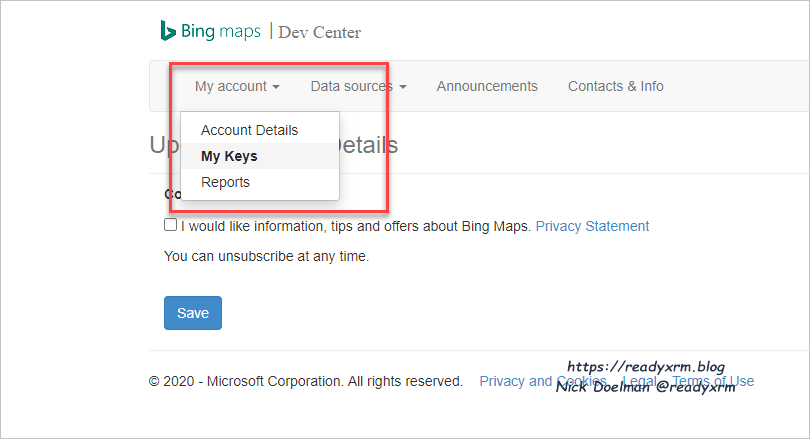810x439 pixels.
Task: Click the Bing 'b' logo icon
Action: coord(168,30)
